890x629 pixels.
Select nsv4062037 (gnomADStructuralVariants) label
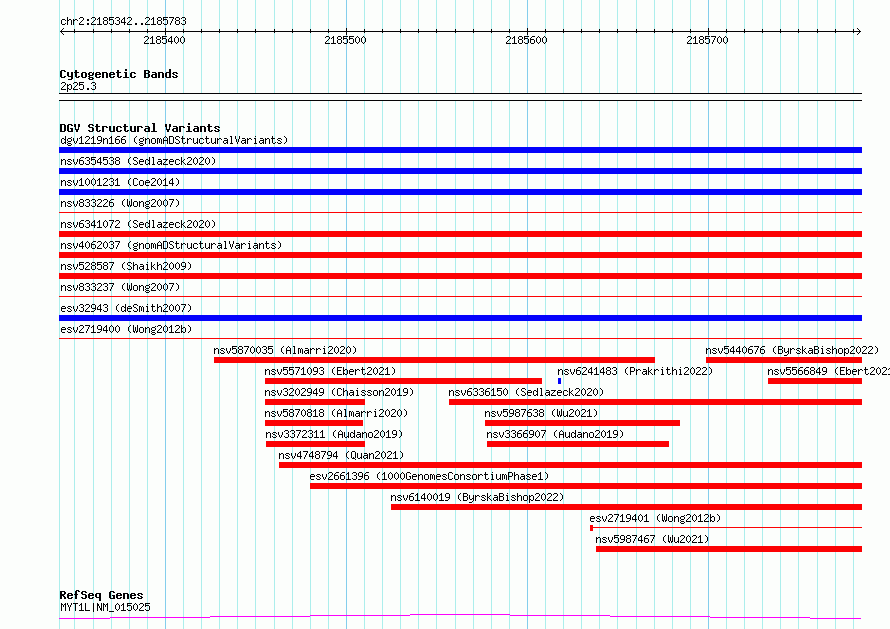[171, 245]
